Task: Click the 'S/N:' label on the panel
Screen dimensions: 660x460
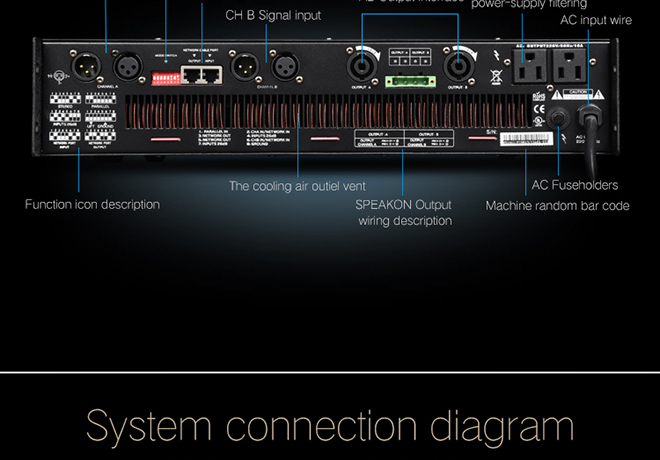Action: pyautogui.click(x=492, y=132)
